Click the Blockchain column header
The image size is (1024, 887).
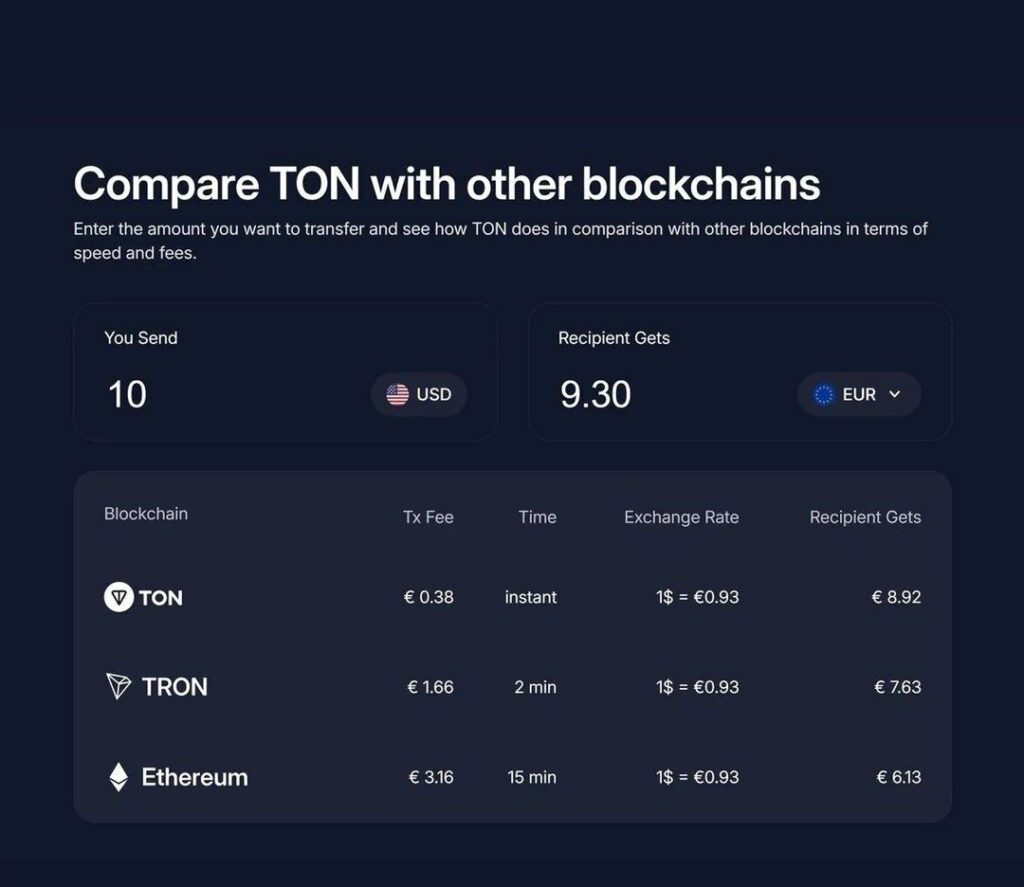pos(146,514)
